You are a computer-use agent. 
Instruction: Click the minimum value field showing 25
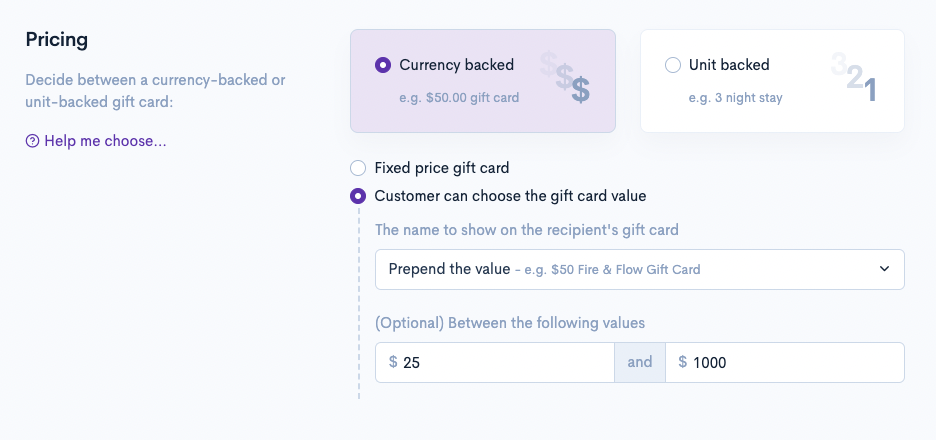[500, 362]
